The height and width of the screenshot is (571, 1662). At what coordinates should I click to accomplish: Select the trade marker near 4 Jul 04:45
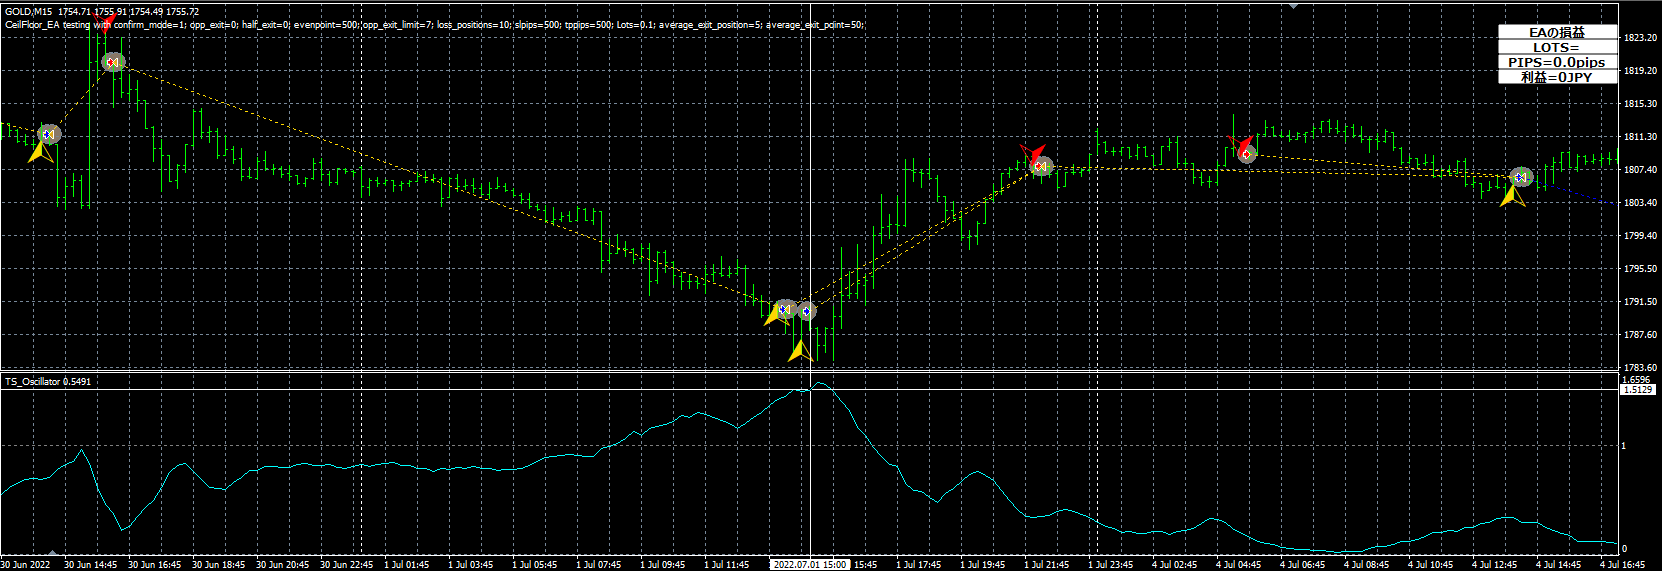coord(1246,154)
